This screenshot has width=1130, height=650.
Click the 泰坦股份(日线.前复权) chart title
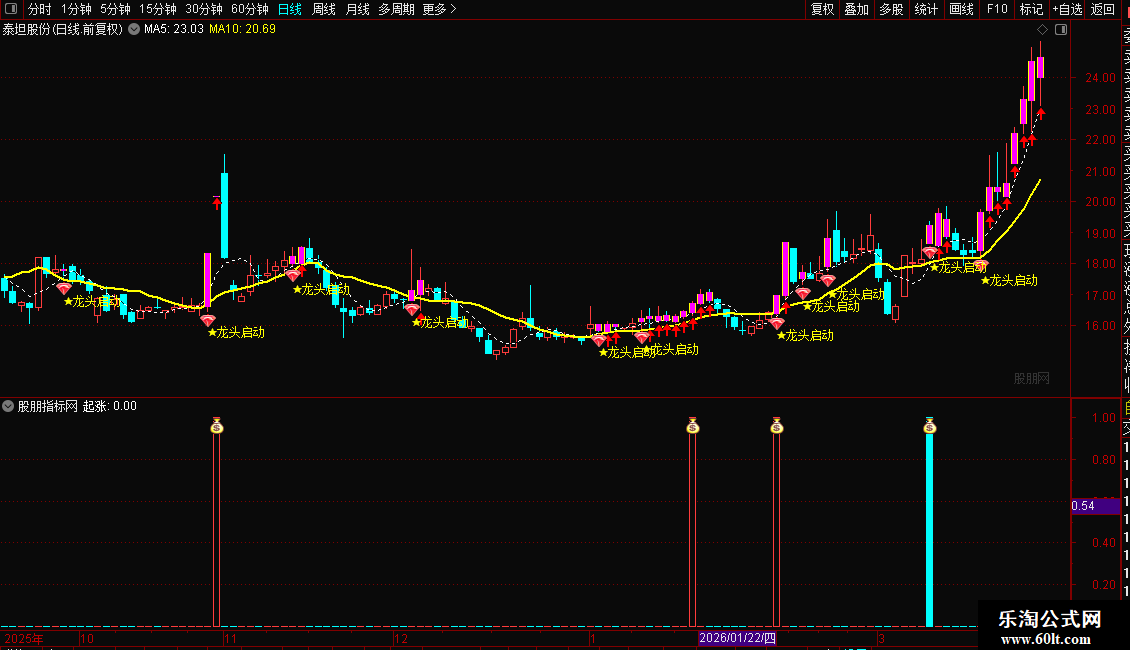pyautogui.click(x=63, y=30)
